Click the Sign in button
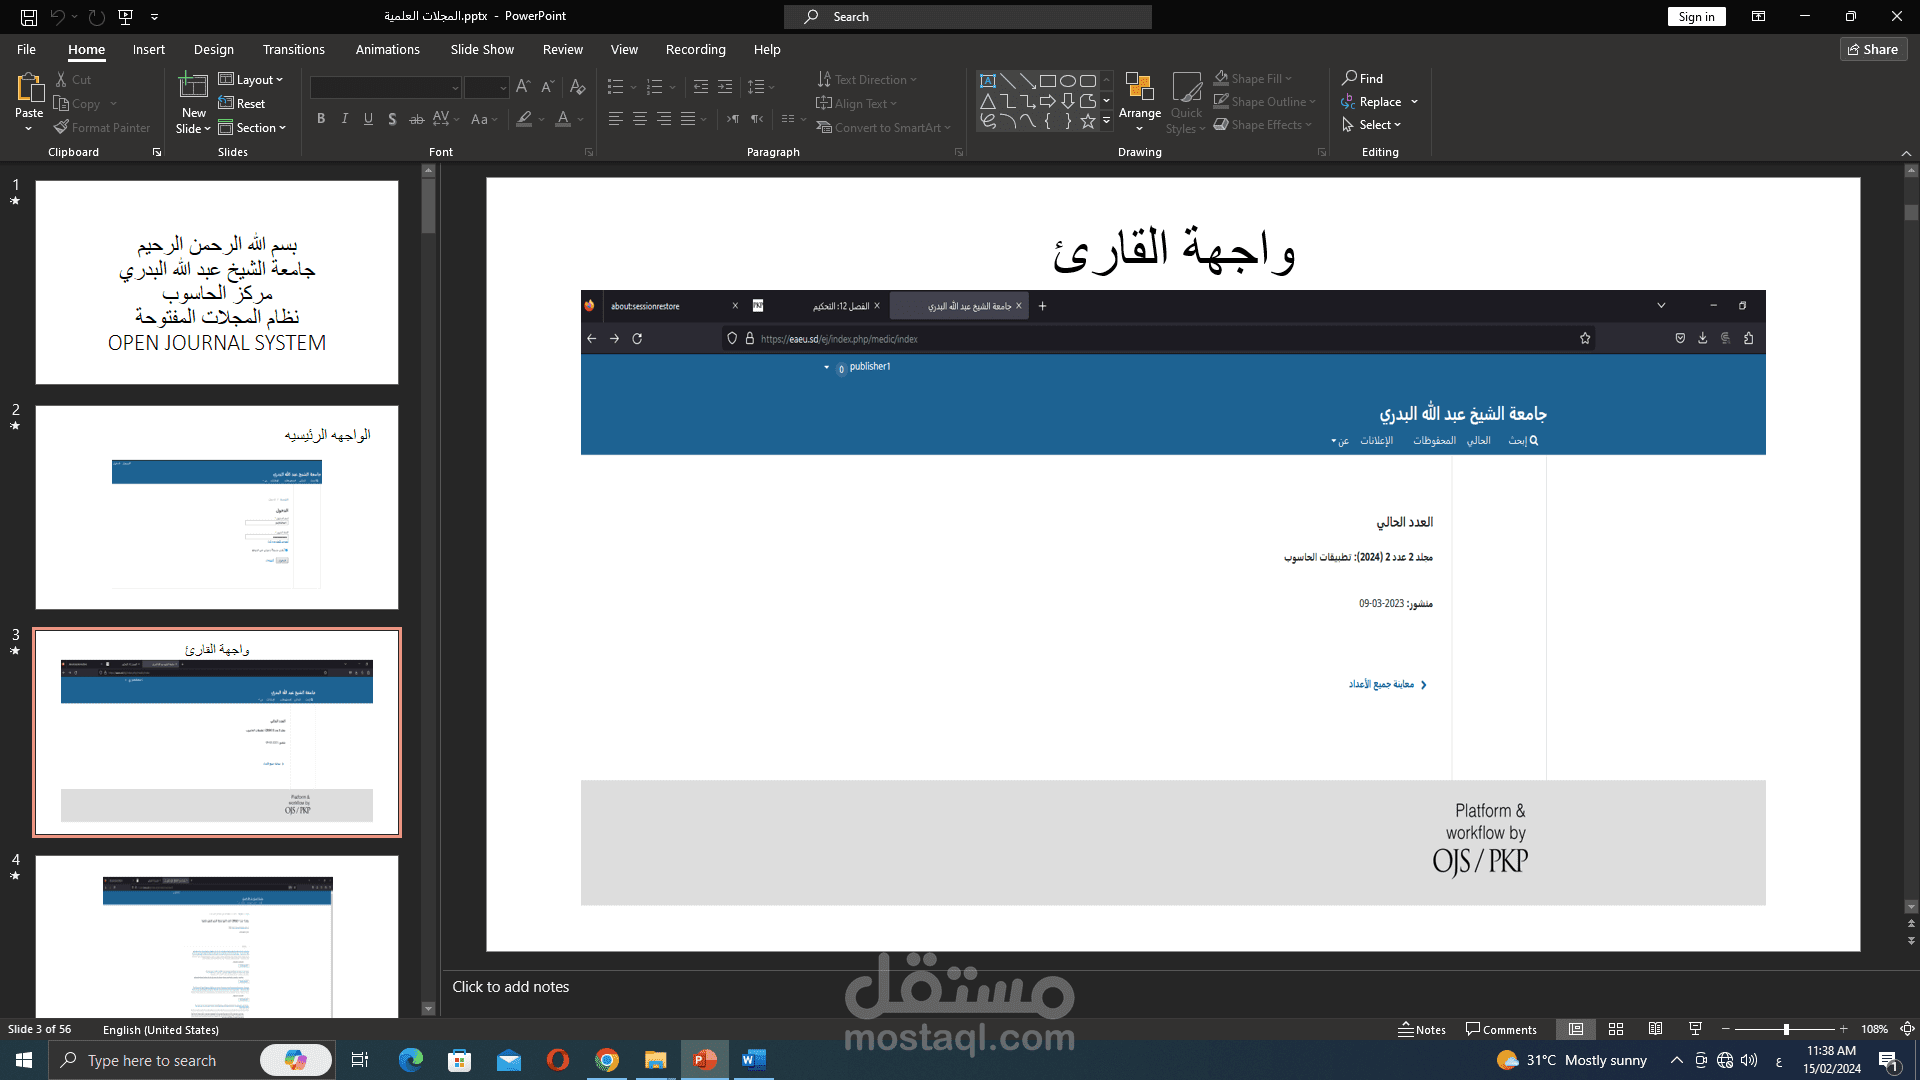This screenshot has height=1080, width=1920. coord(1696,16)
